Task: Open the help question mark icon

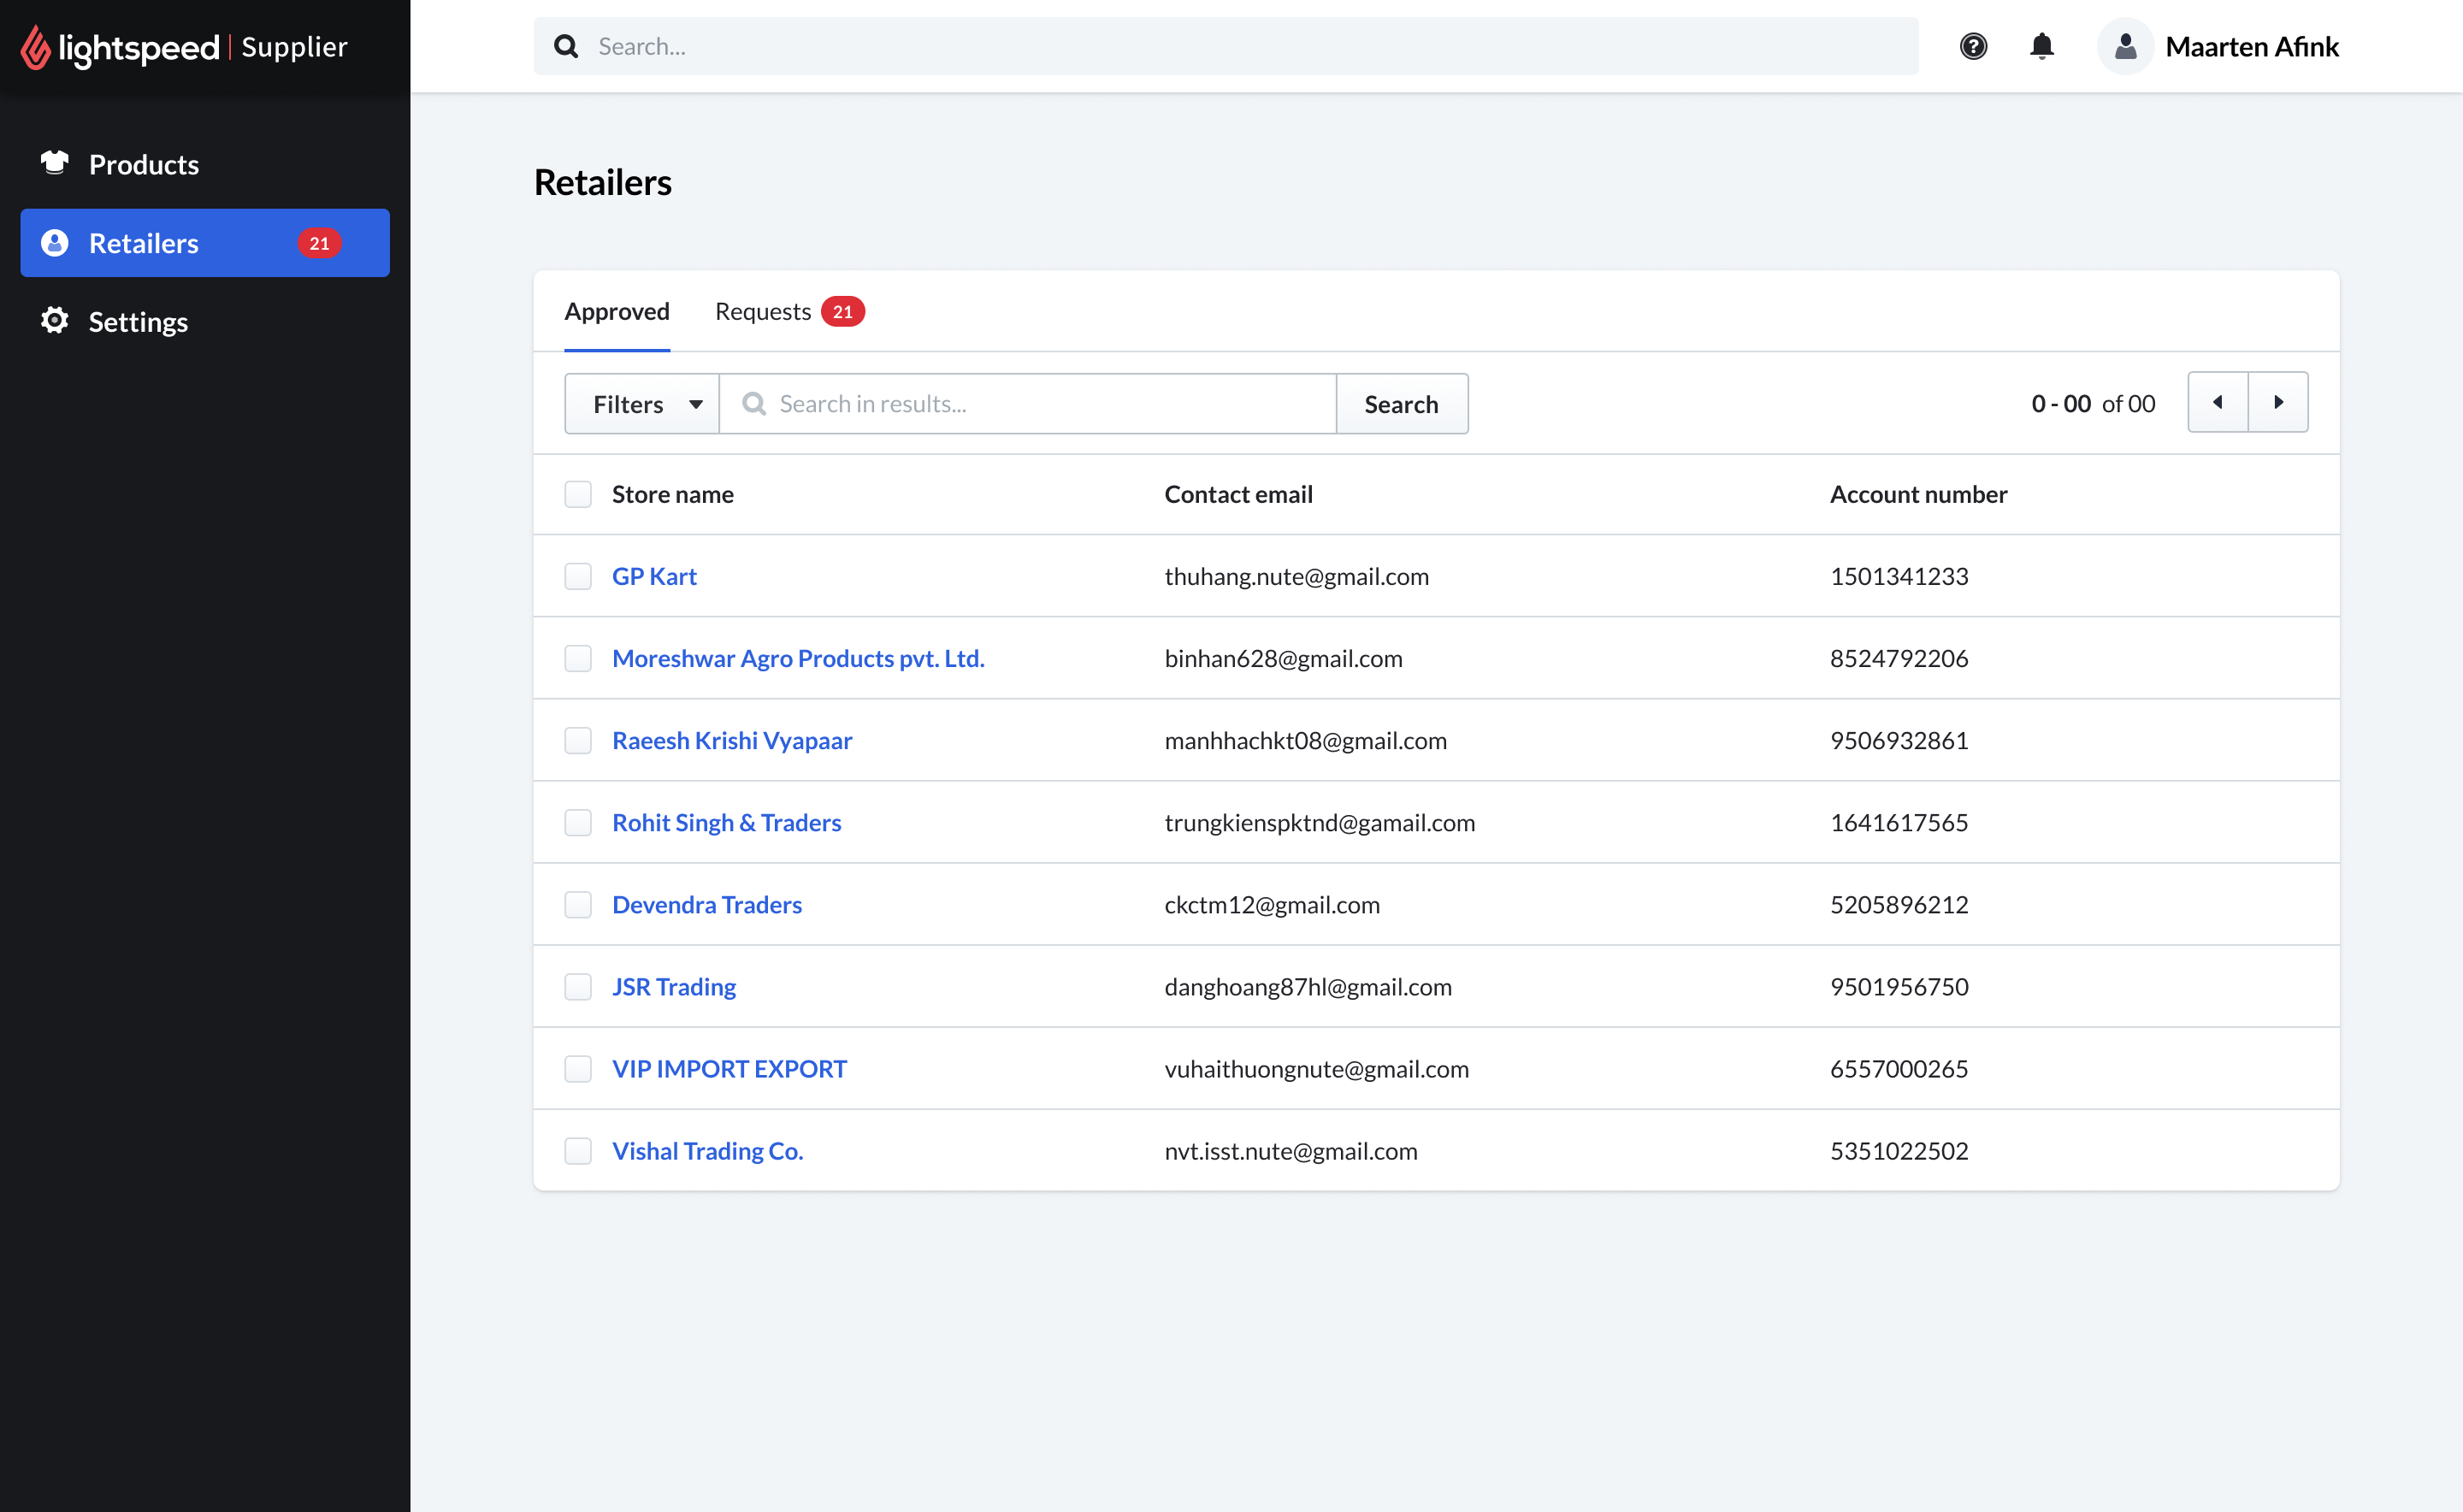Action: tap(1973, 47)
